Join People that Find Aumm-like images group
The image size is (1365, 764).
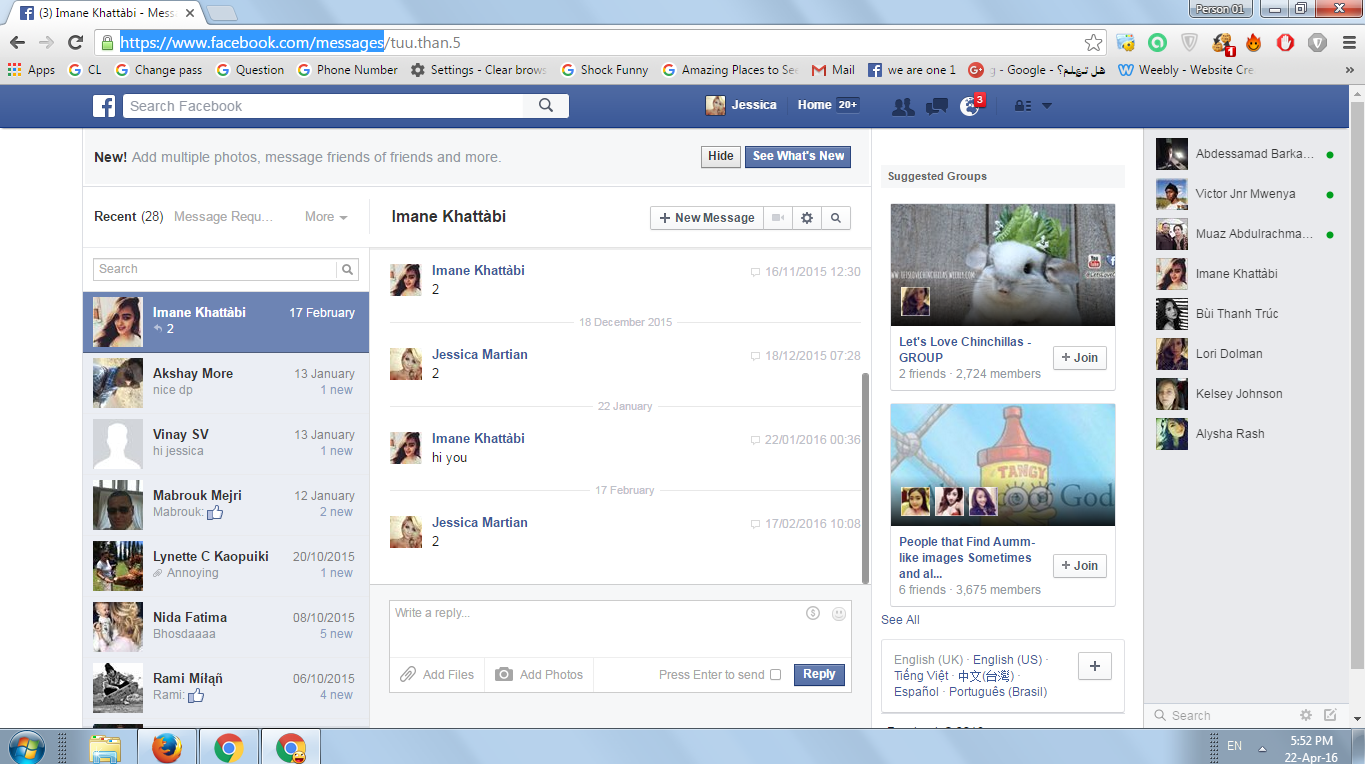[1080, 566]
